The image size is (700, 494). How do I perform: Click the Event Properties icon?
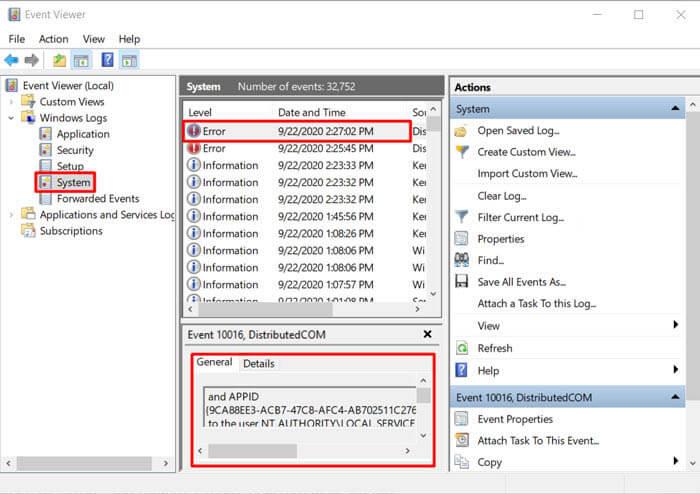462,419
